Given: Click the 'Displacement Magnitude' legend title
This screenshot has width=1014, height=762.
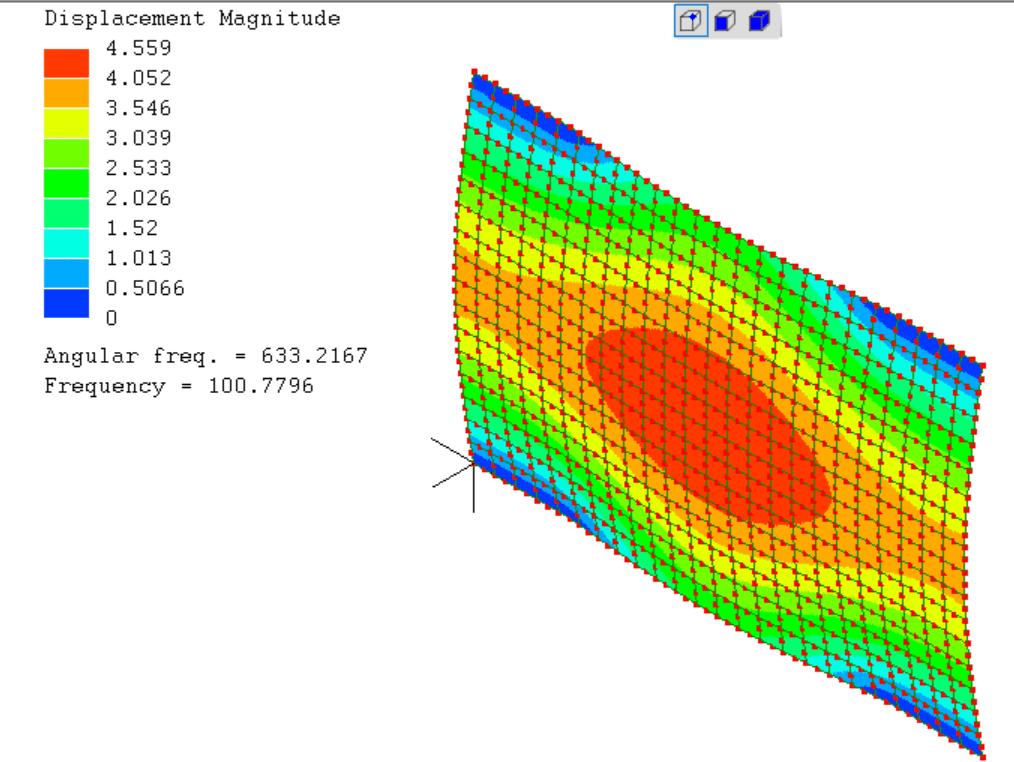Looking at the screenshot, I should point(192,18).
